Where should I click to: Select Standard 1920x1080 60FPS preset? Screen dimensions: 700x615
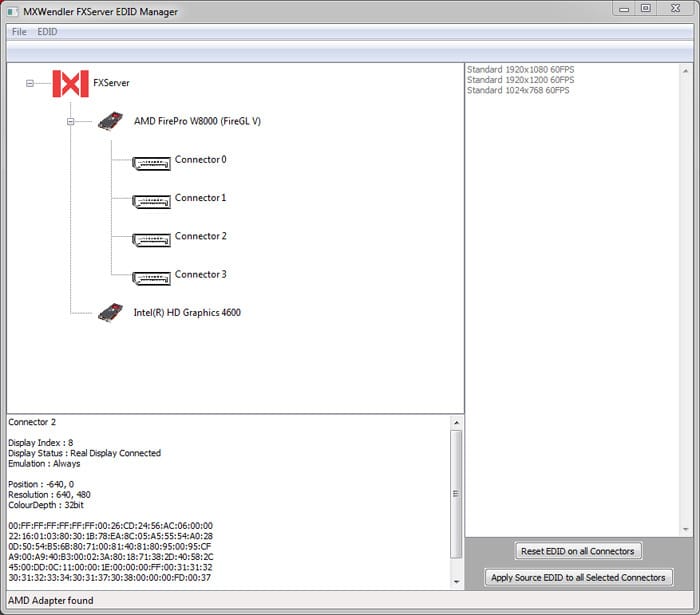click(x=518, y=69)
